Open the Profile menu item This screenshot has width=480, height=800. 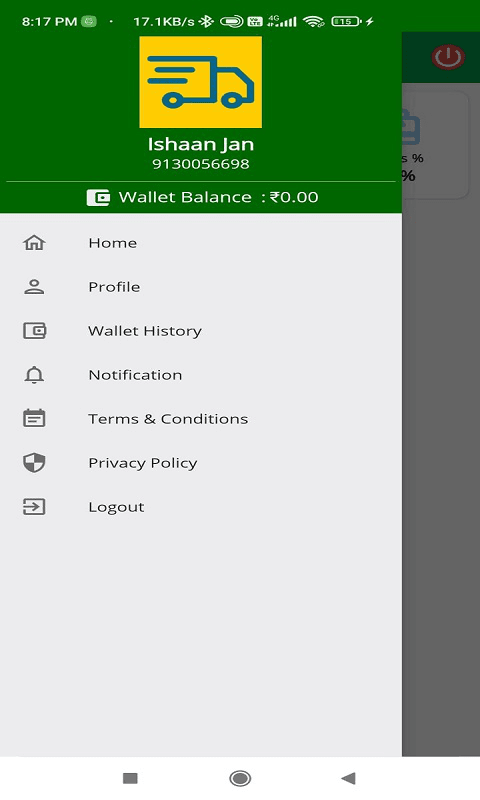(201, 287)
